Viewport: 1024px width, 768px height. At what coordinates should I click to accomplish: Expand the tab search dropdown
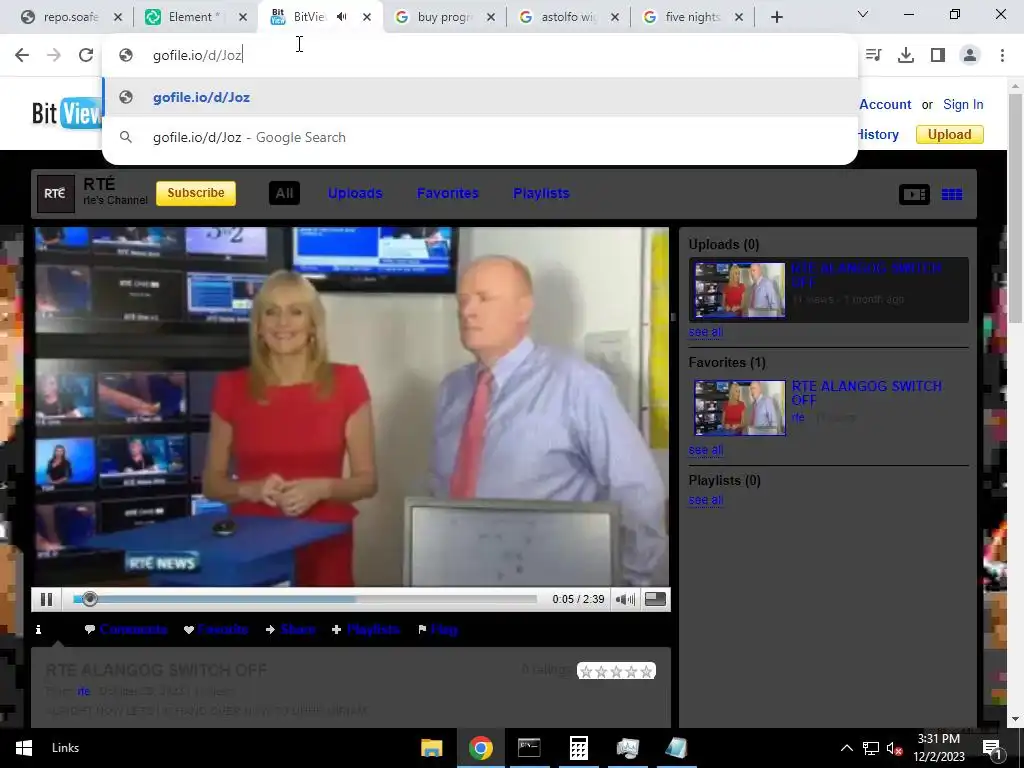863,14
